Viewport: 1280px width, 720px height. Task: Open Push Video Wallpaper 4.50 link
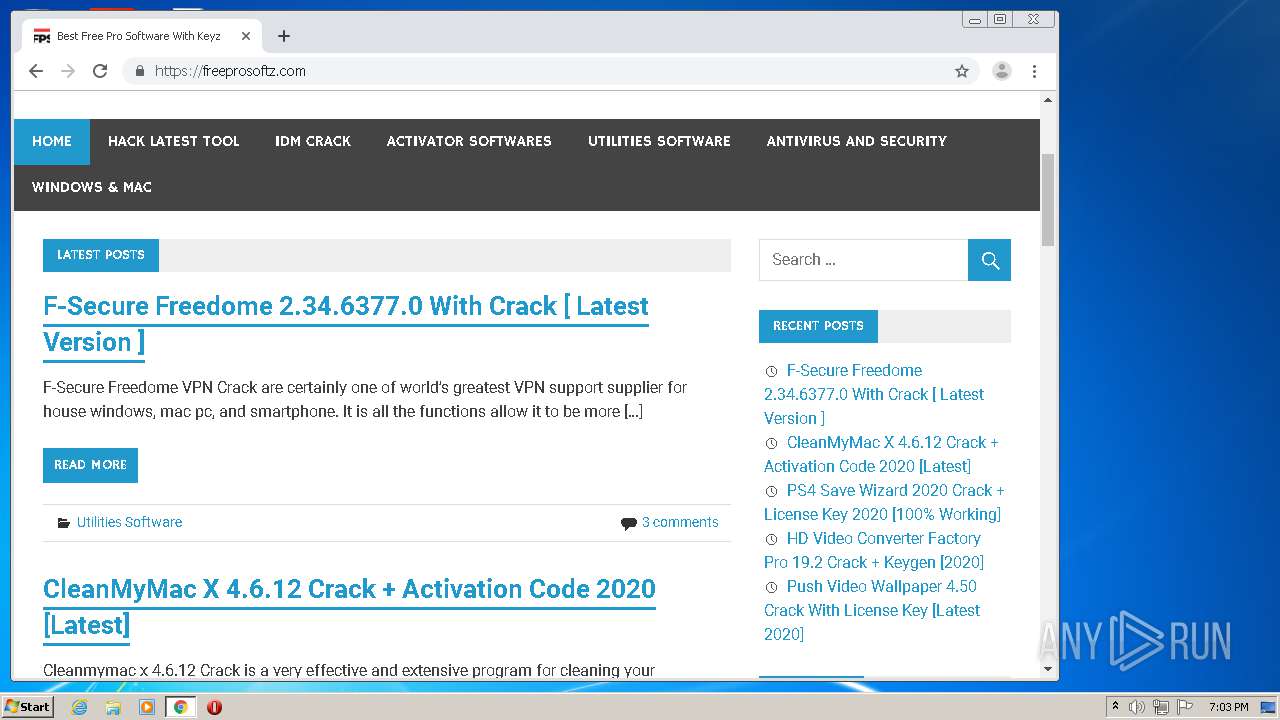[872, 610]
